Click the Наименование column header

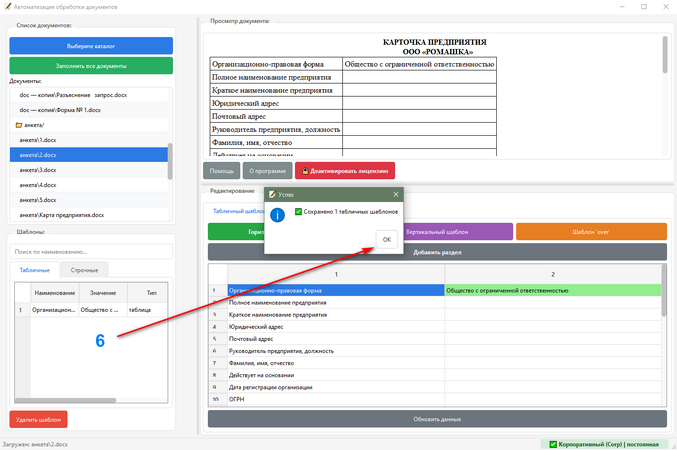point(54,293)
